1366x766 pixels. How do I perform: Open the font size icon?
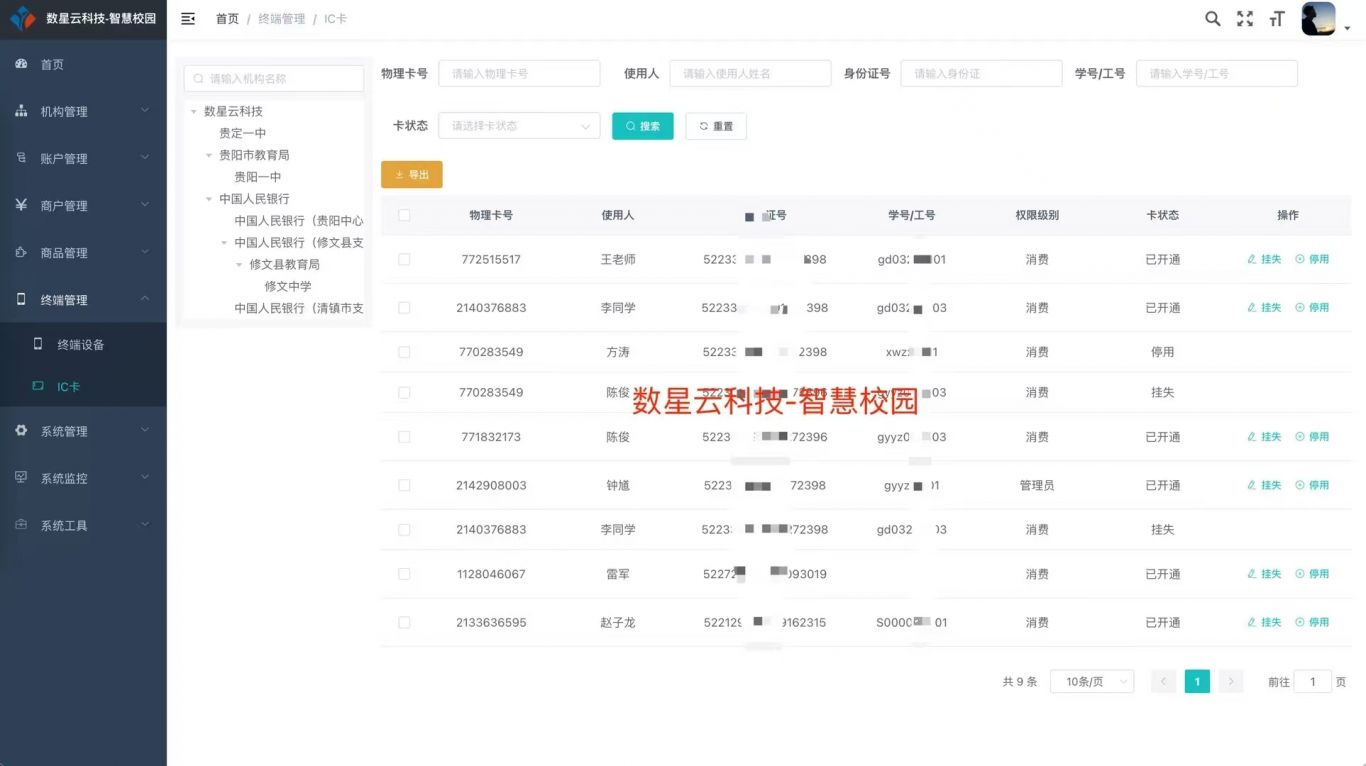(1277, 18)
